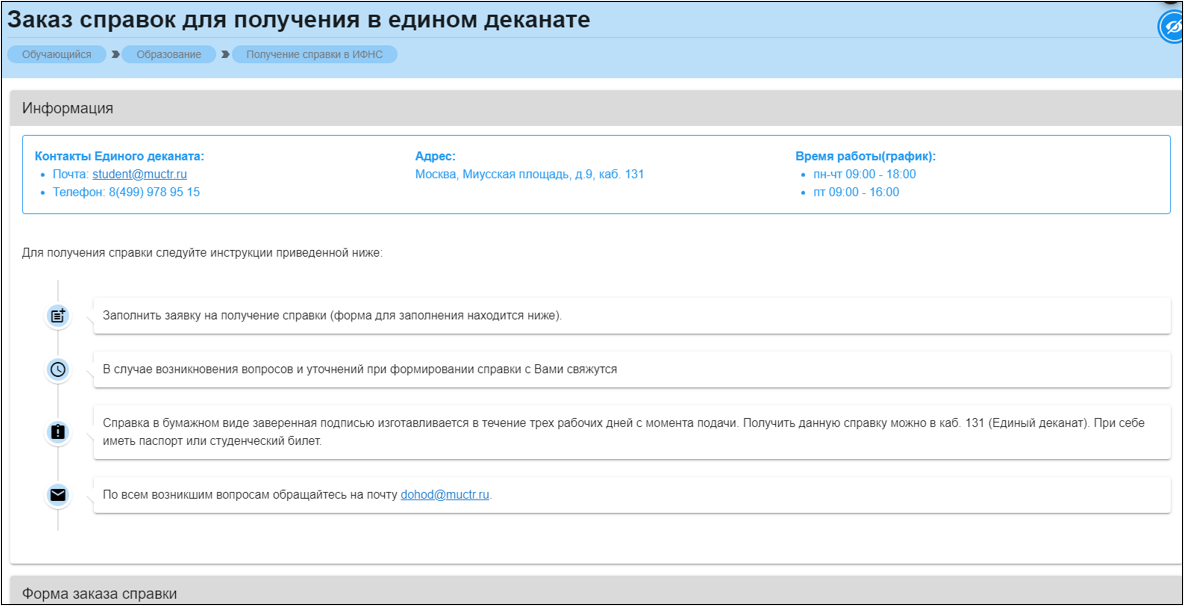Click the three working days instruction card
Image resolution: width=1184 pixels, height=607 pixels.
tap(631, 432)
